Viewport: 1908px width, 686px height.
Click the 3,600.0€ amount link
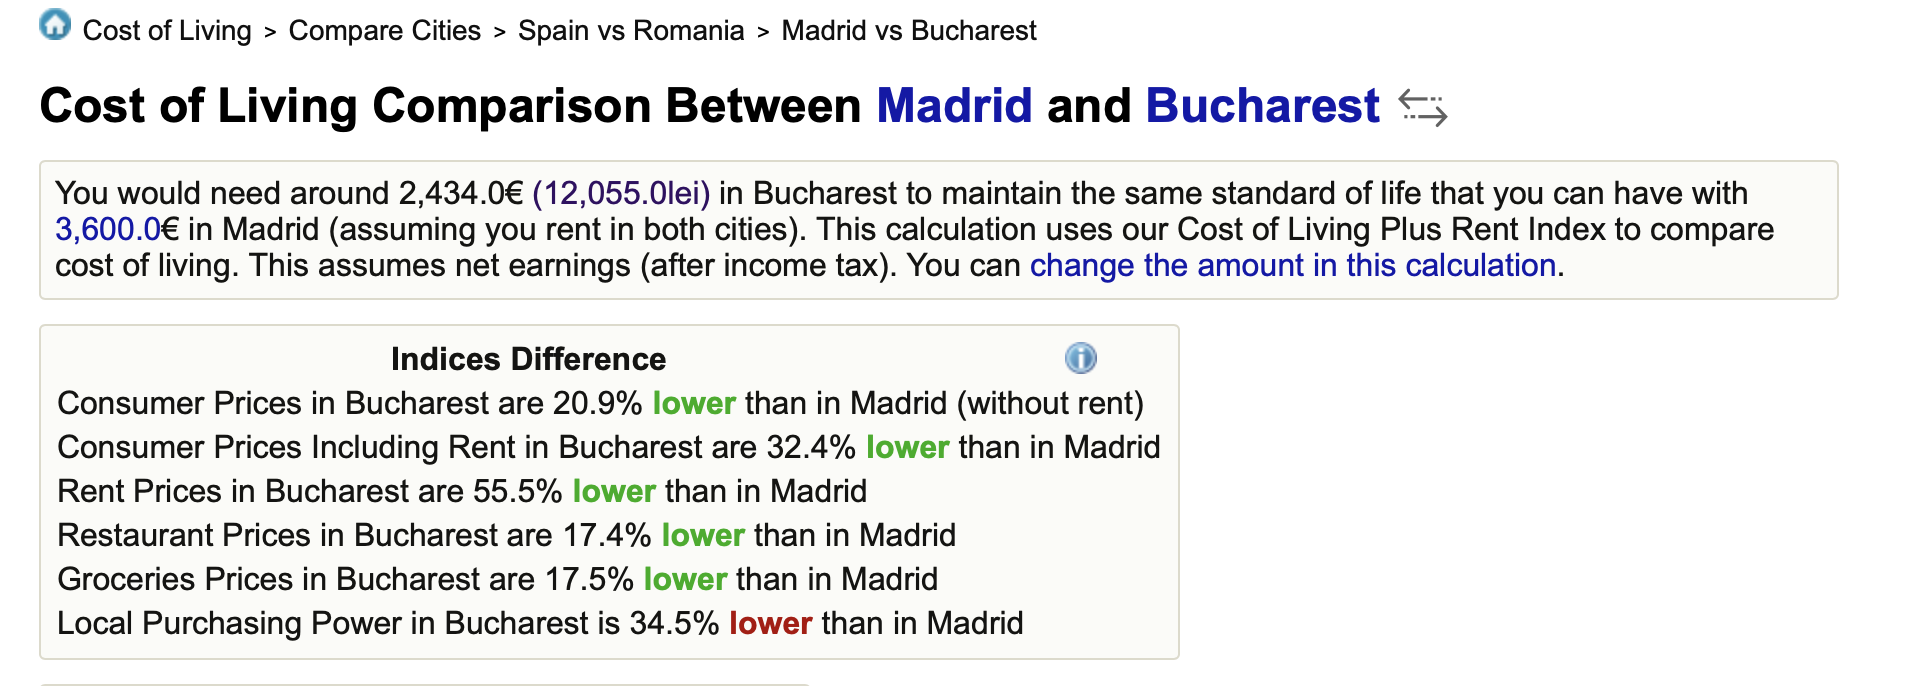117,230
